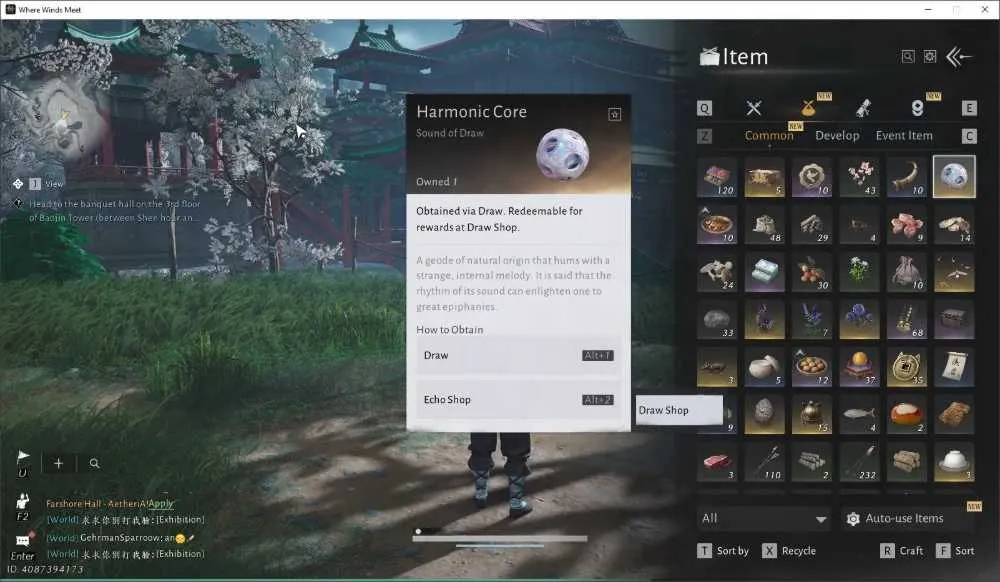Choose Draw under How to Obtain
Screen dimensions: 1000x582
tap(518, 356)
